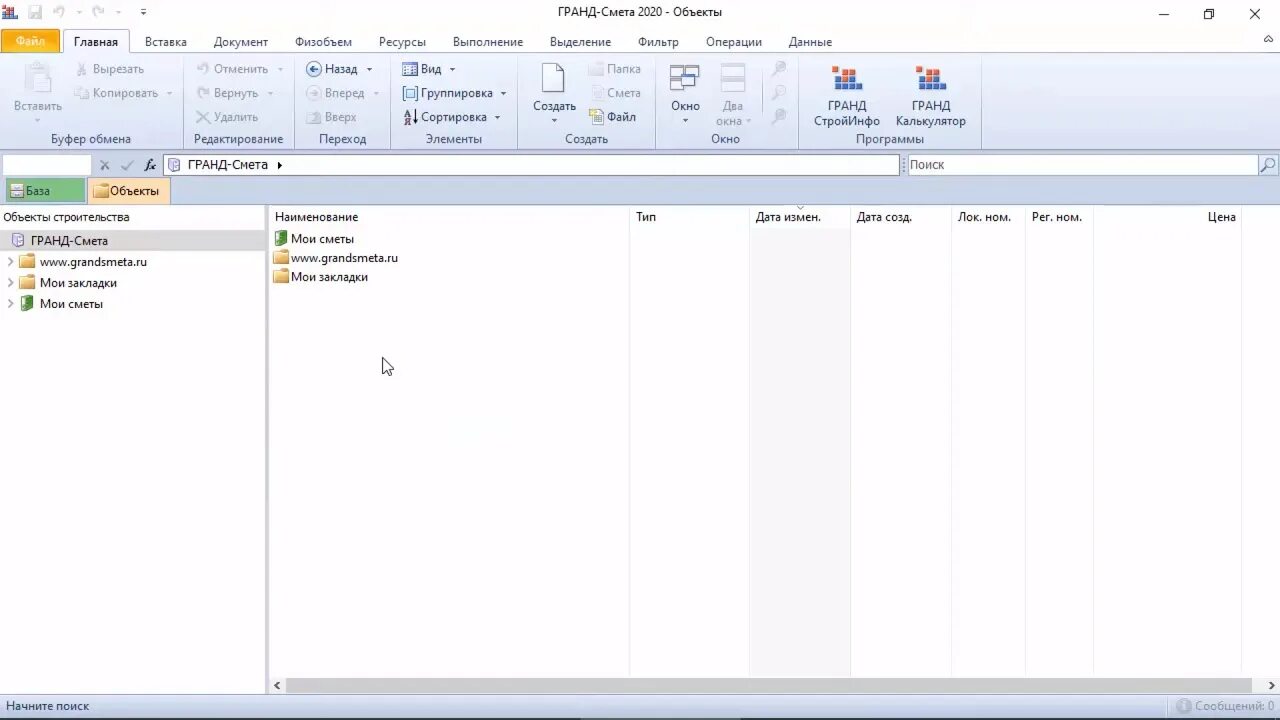Click the Папка new folder button
Viewport: 1280px width, 720px height.
pos(614,69)
